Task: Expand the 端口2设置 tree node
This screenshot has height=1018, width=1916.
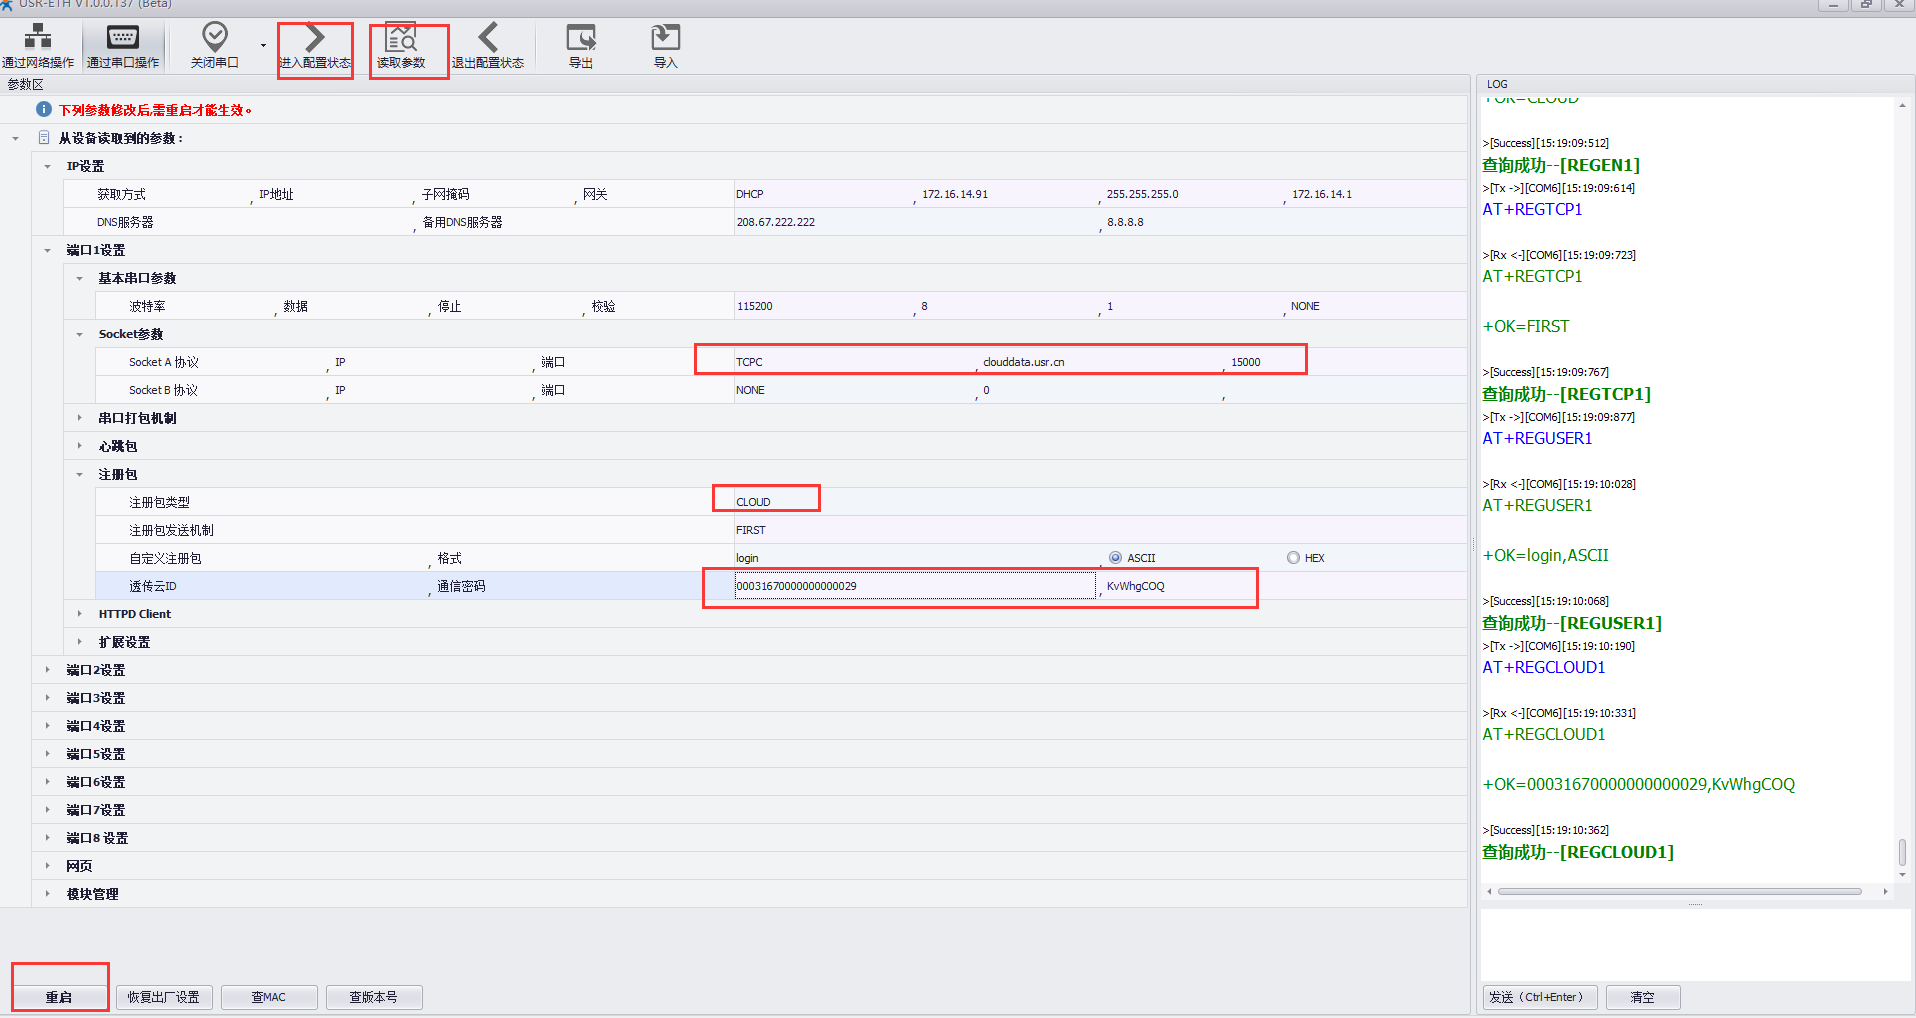Action: 47,670
